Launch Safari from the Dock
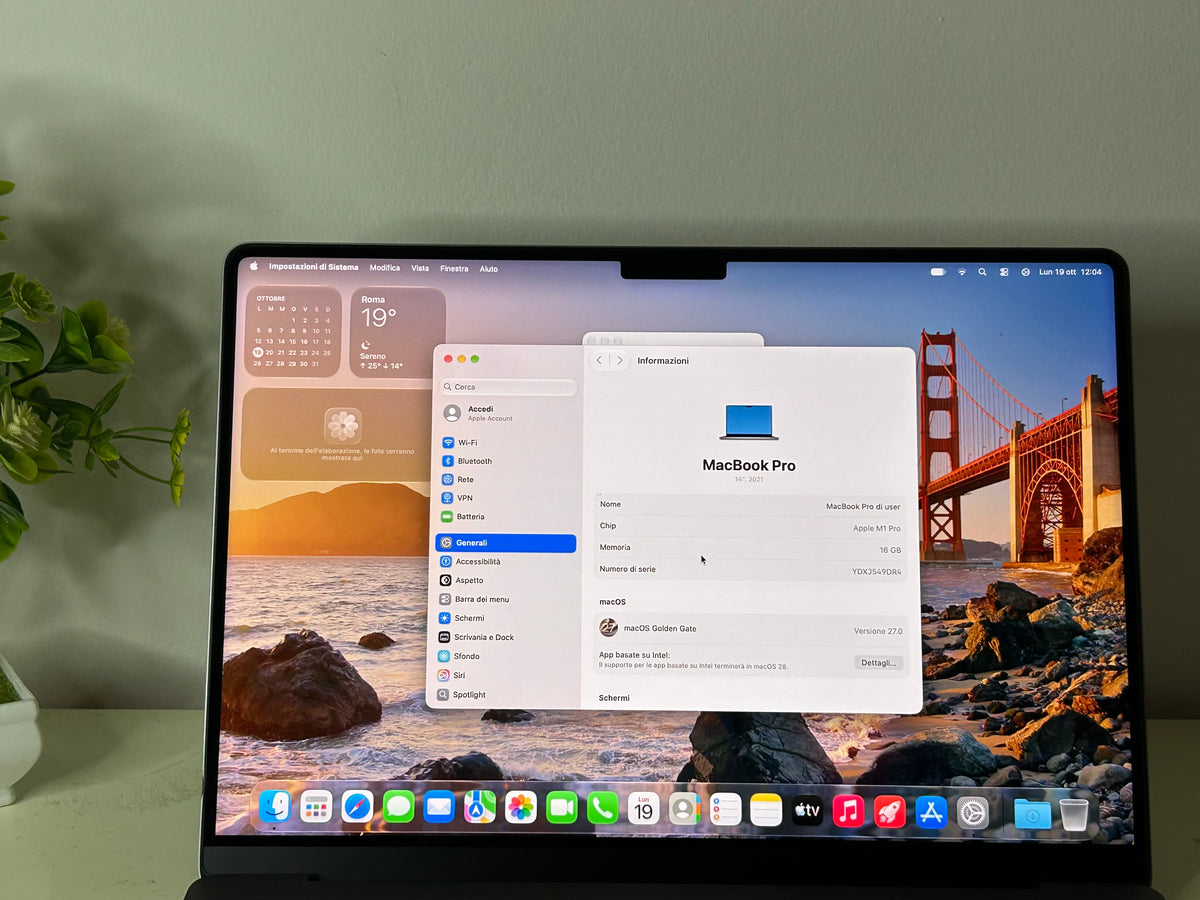Viewport: 1200px width, 900px height. pos(357,806)
